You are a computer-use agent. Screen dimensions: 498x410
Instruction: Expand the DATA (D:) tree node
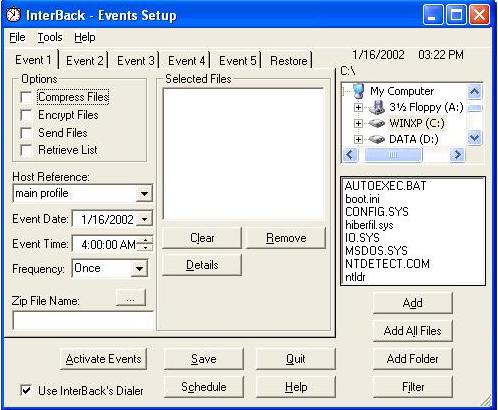pyautogui.click(x=358, y=139)
